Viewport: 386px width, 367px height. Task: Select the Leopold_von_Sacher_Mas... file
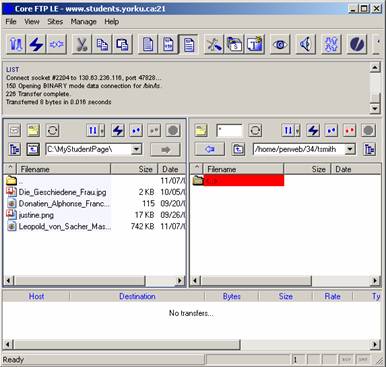[x=65, y=227]
